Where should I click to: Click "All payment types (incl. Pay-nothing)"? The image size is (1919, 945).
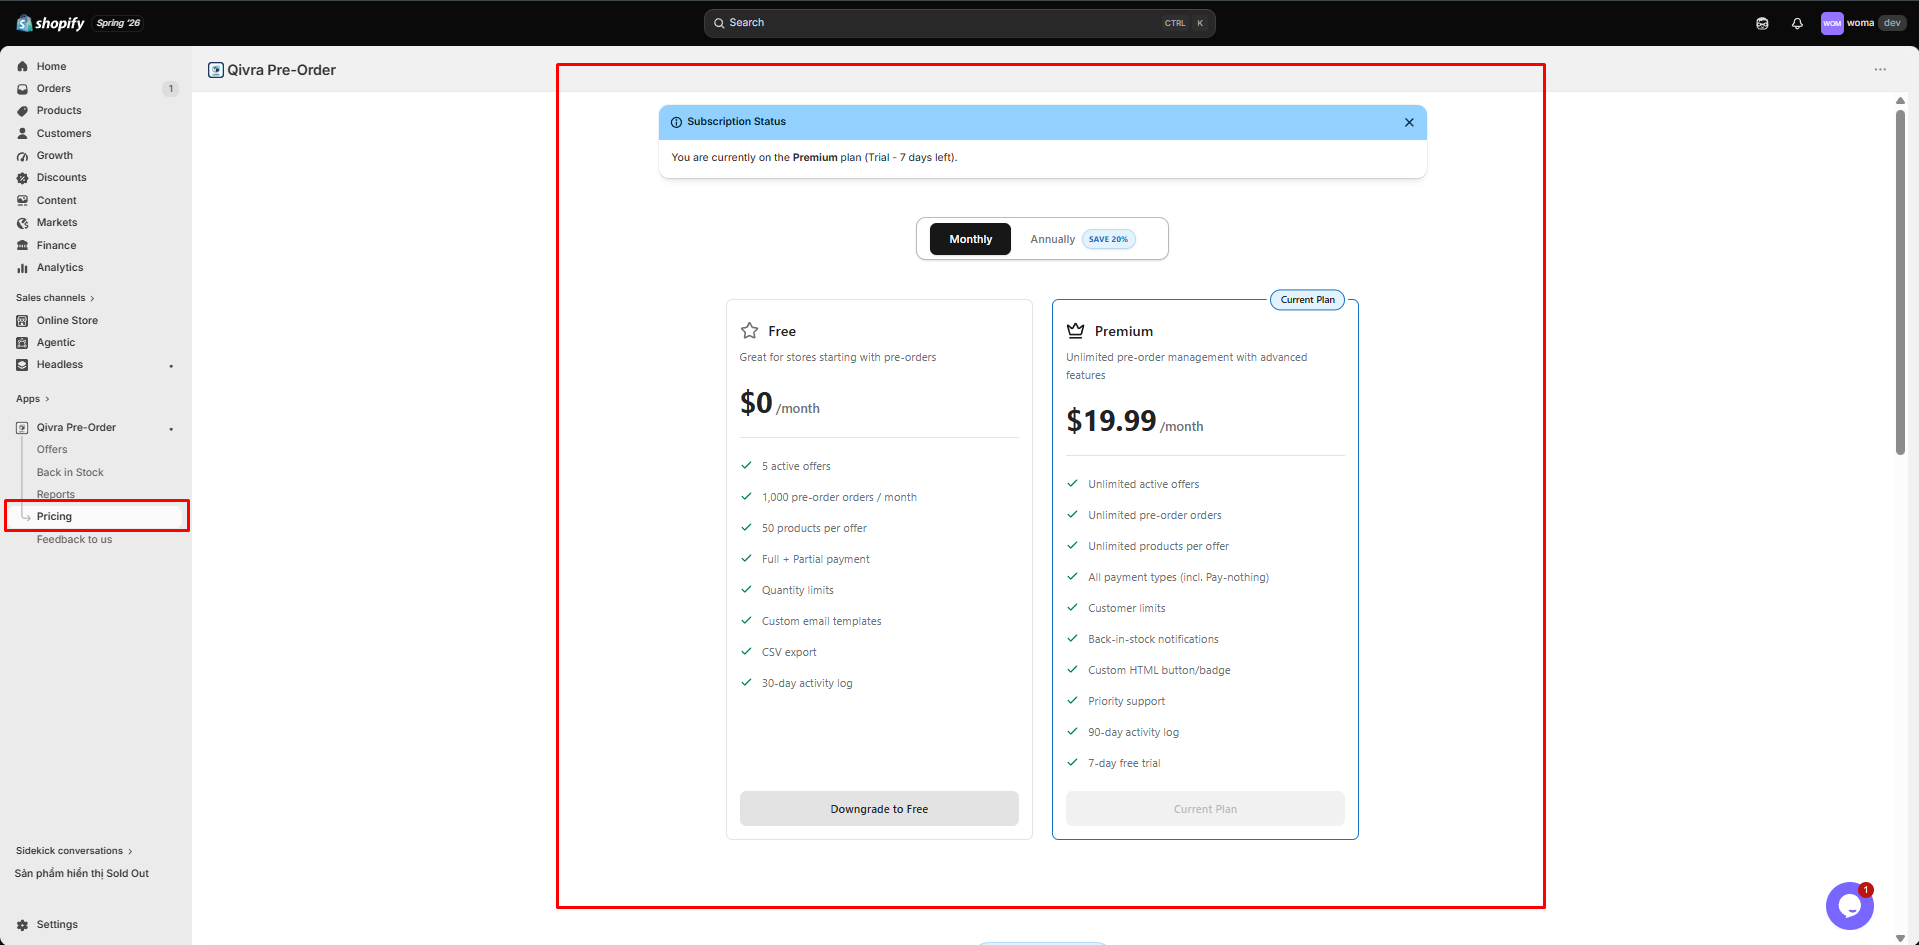[1178, 577]
